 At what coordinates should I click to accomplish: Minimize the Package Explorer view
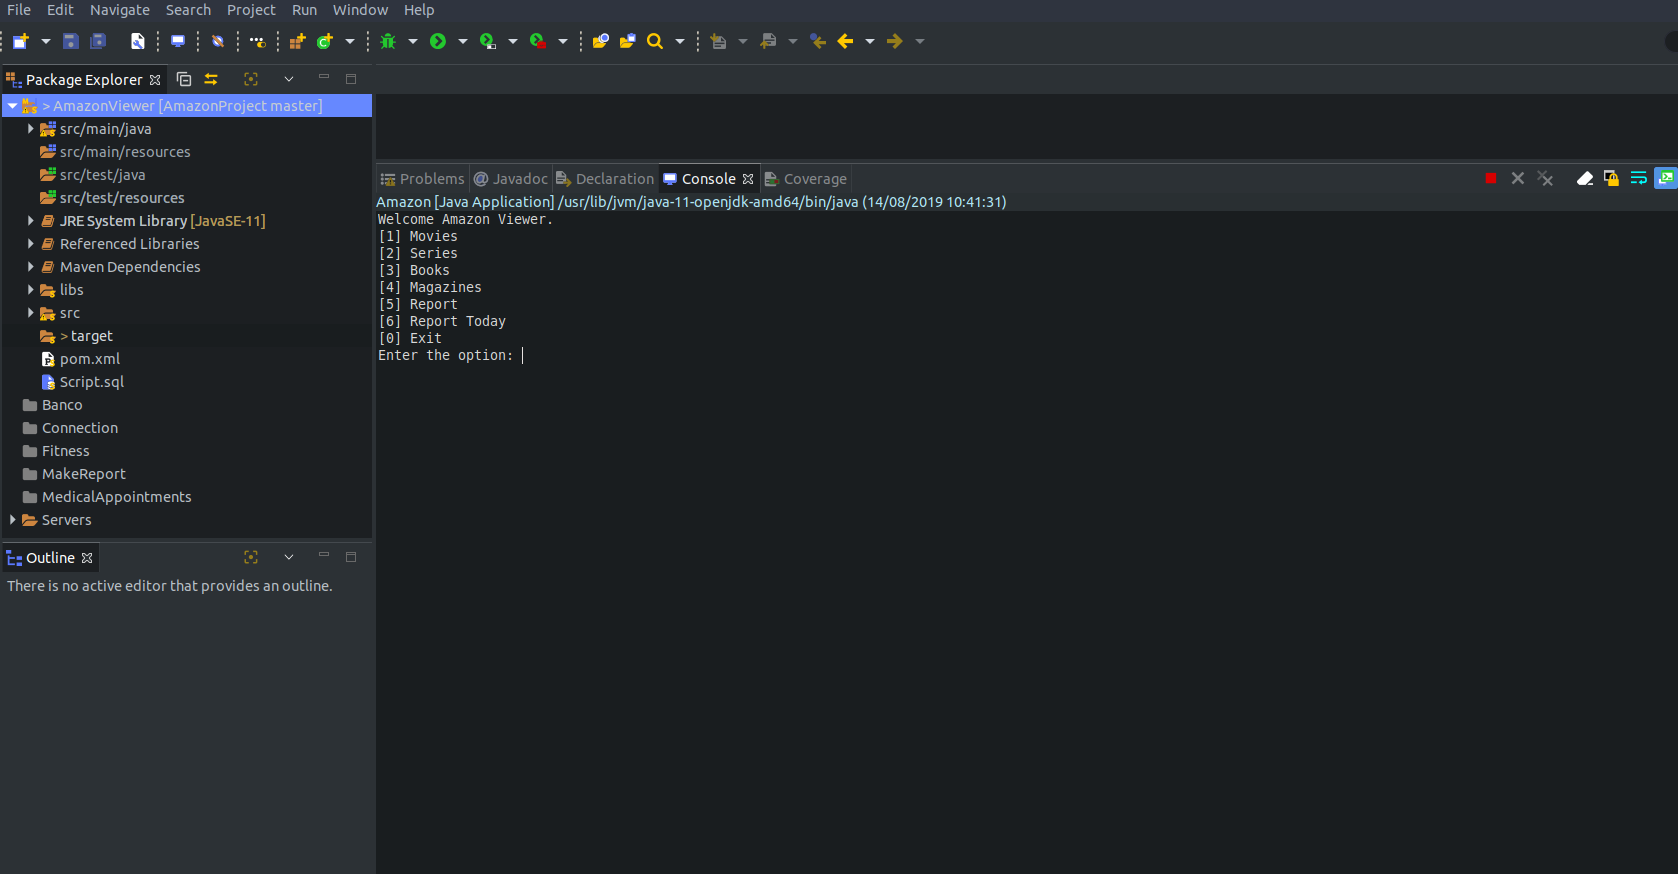click(324, 77)
